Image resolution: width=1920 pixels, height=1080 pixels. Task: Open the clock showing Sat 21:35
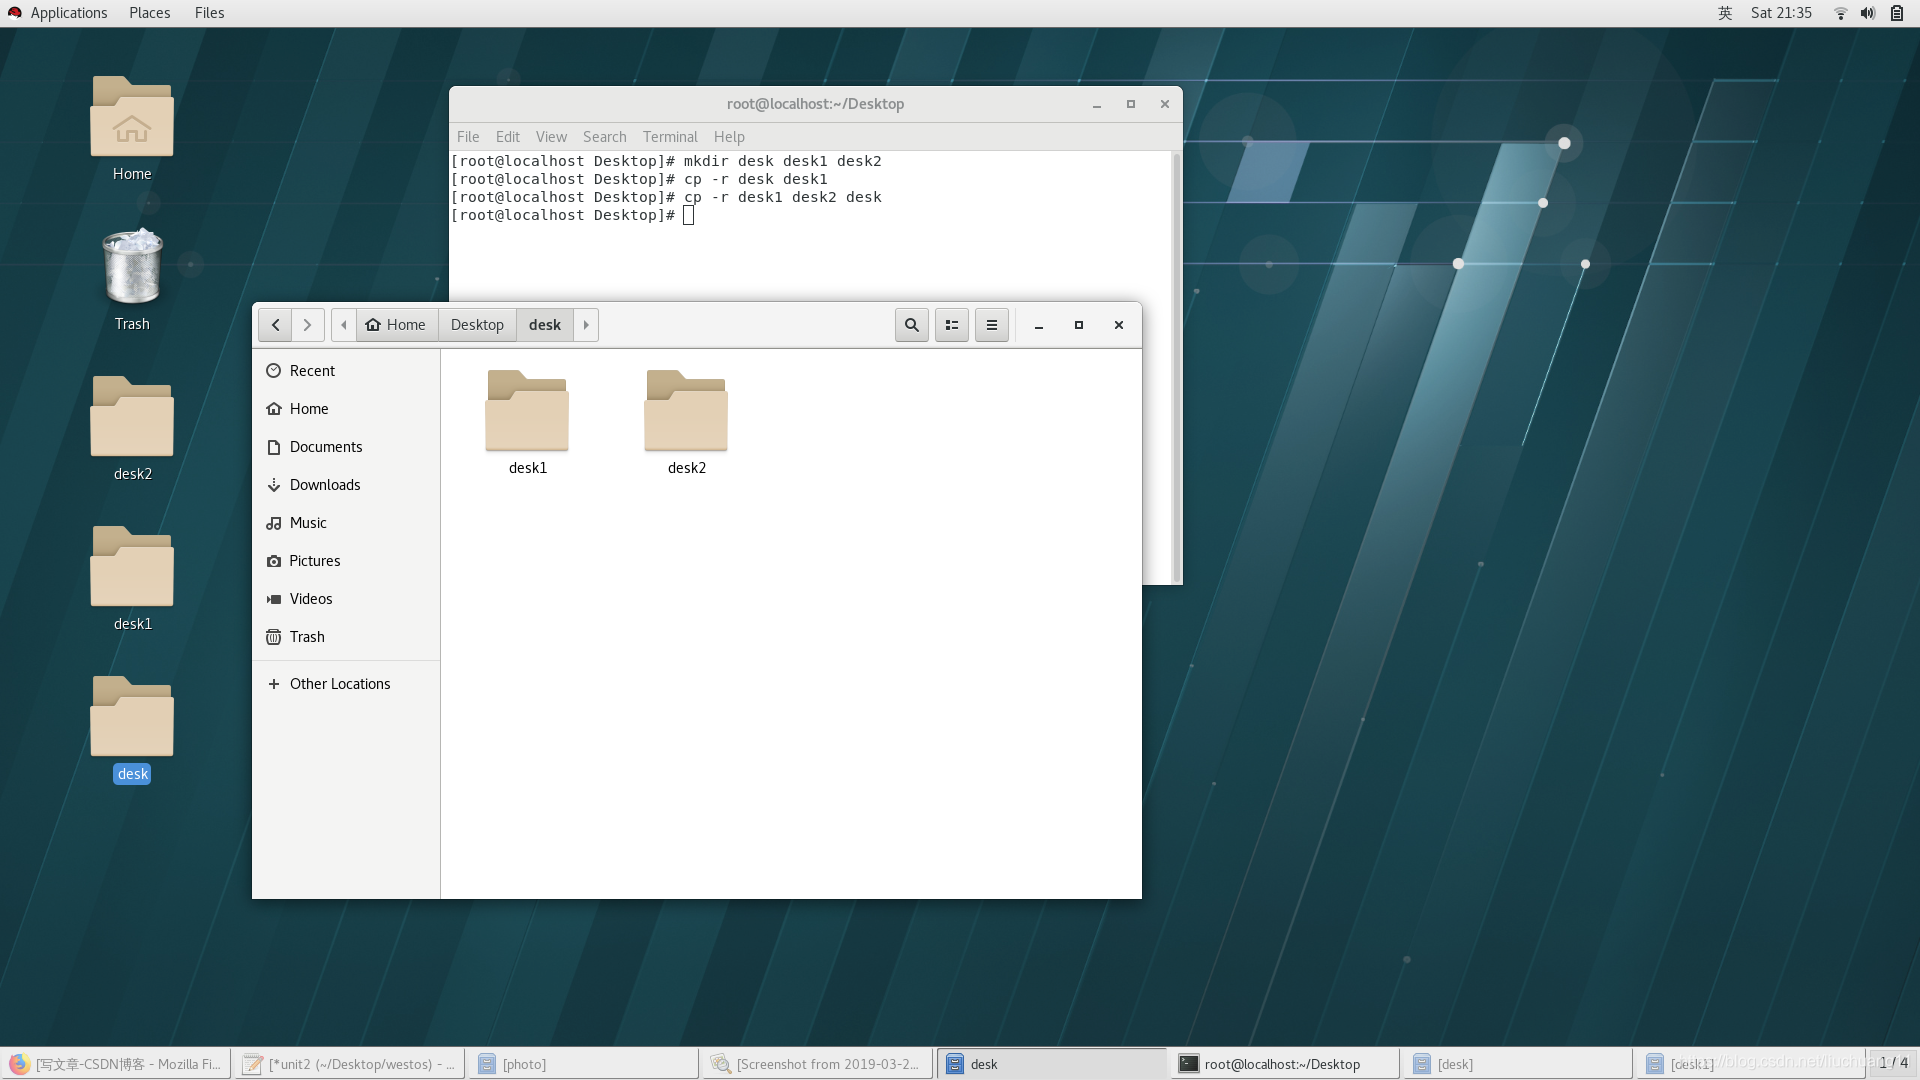point(1781,13)
